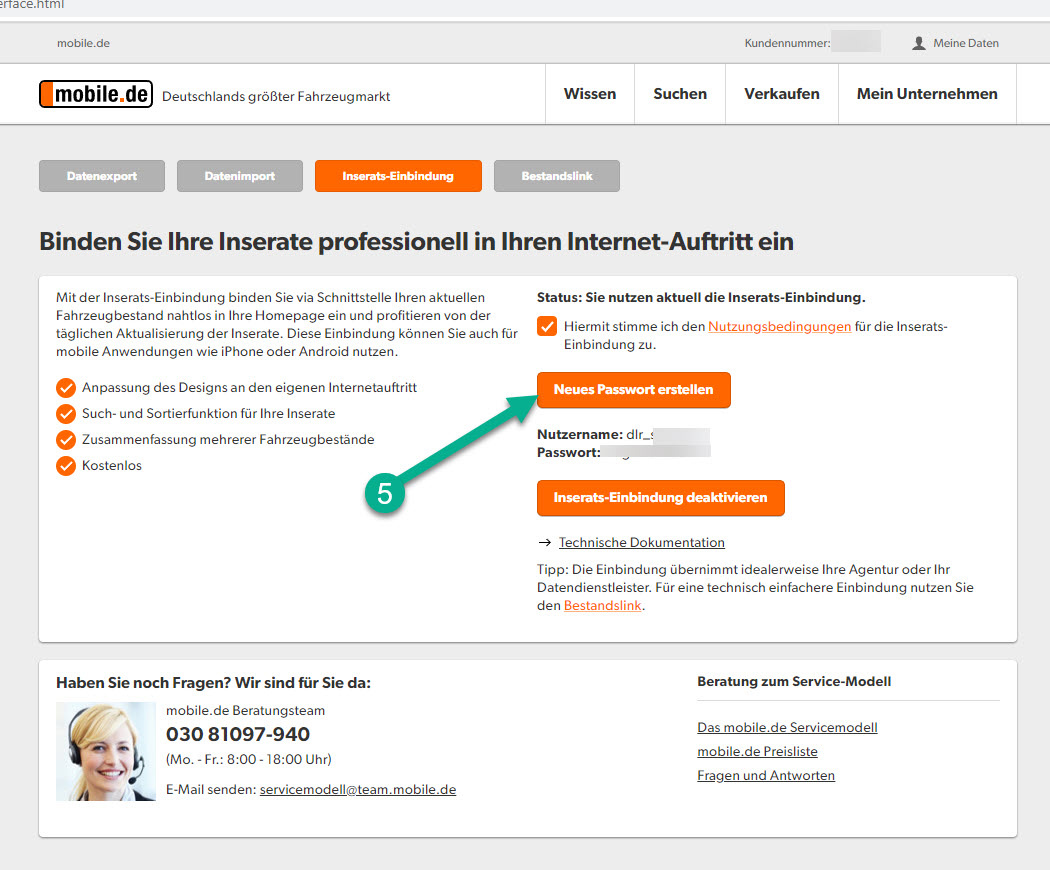The height and width of the screenshot is (870, 1050).
Task: Click checkmark icon next to Anpassung des Designs
Action: tap(66, 388)
